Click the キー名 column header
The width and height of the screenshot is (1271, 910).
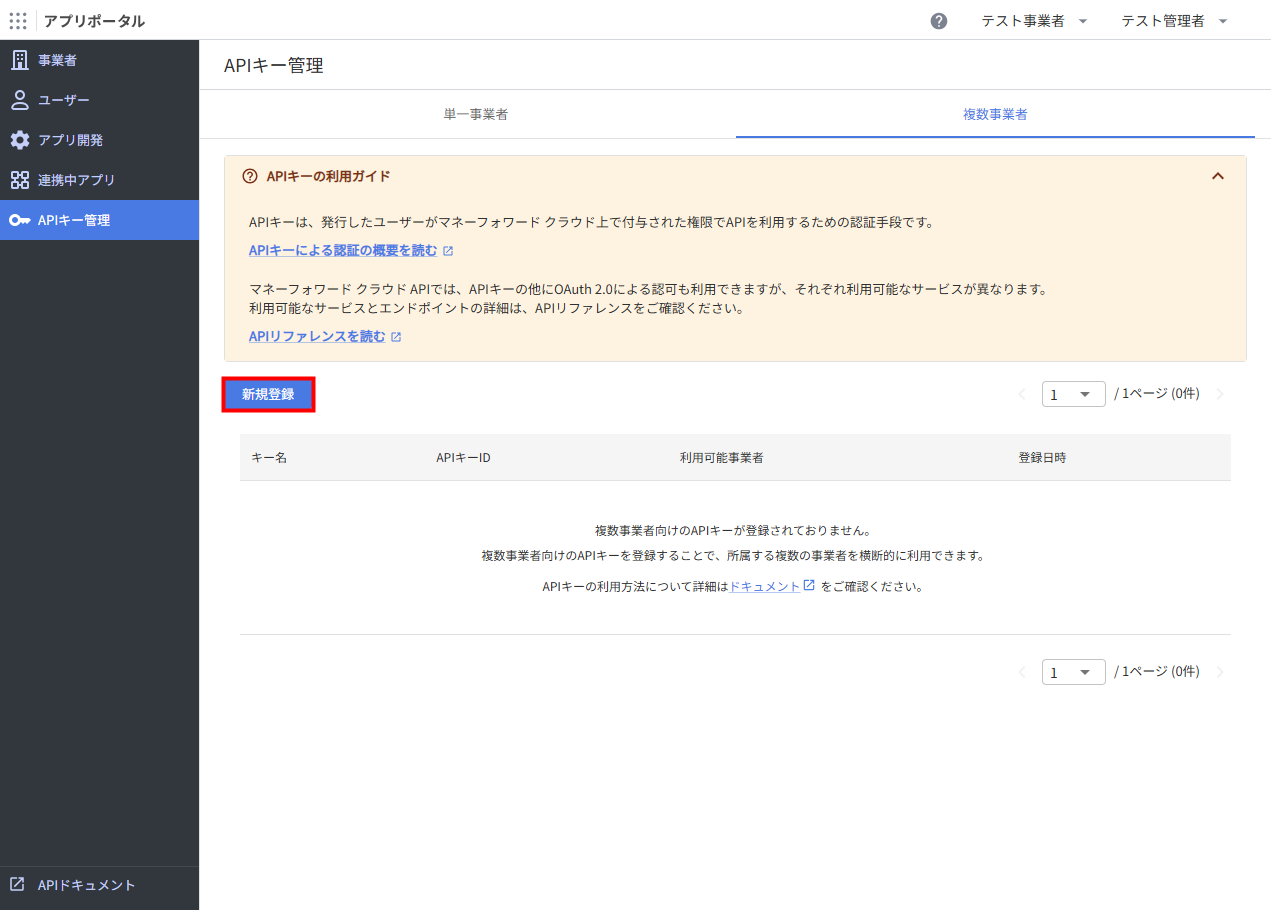(x=269, y=457)
